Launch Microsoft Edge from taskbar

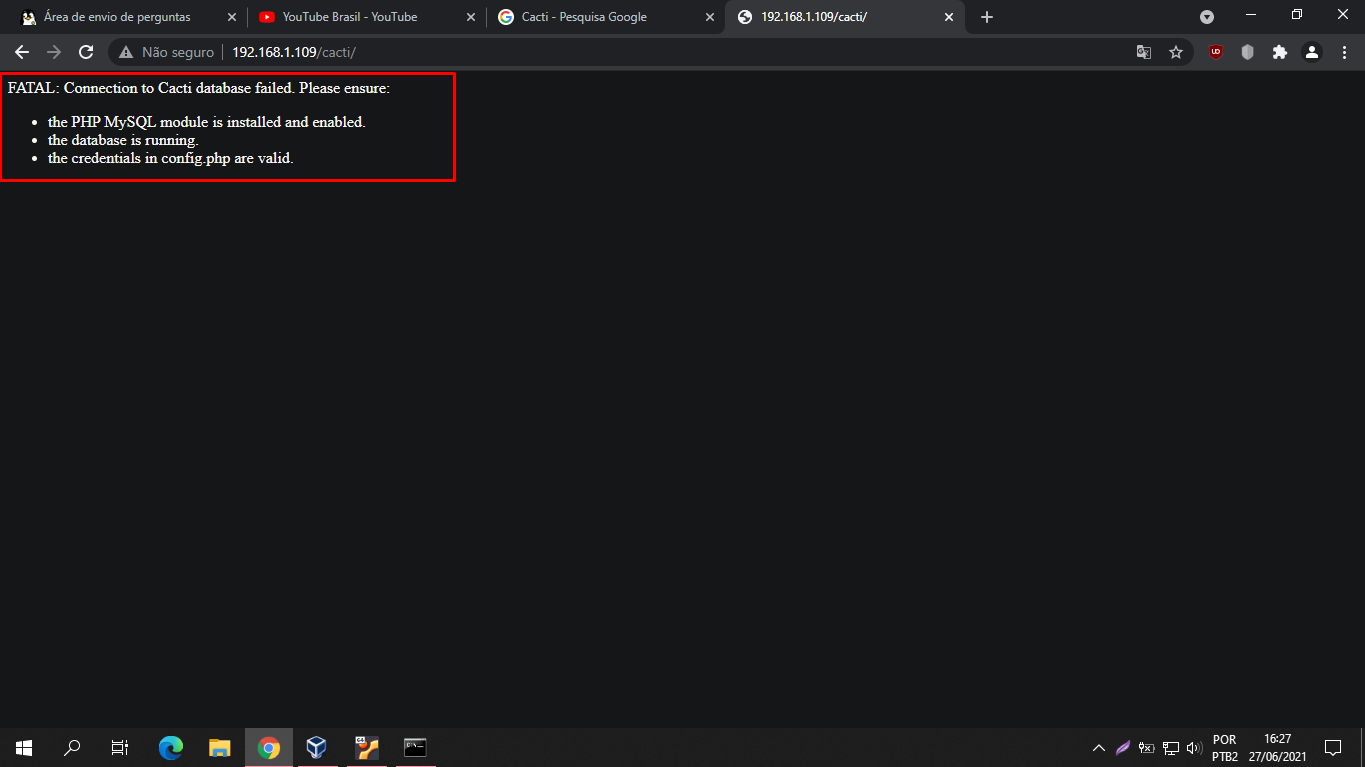point(172,747)
